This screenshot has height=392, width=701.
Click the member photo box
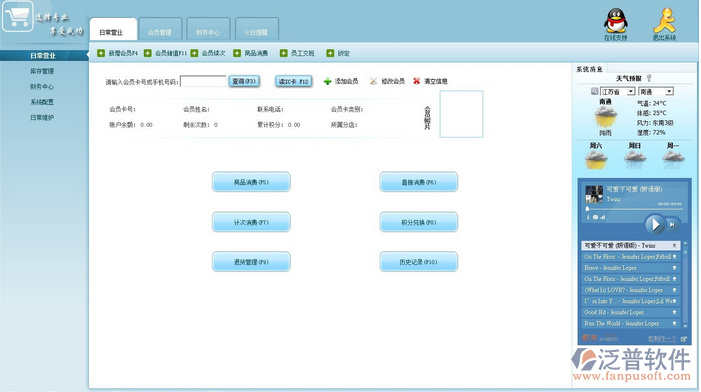tap(461, 114)
